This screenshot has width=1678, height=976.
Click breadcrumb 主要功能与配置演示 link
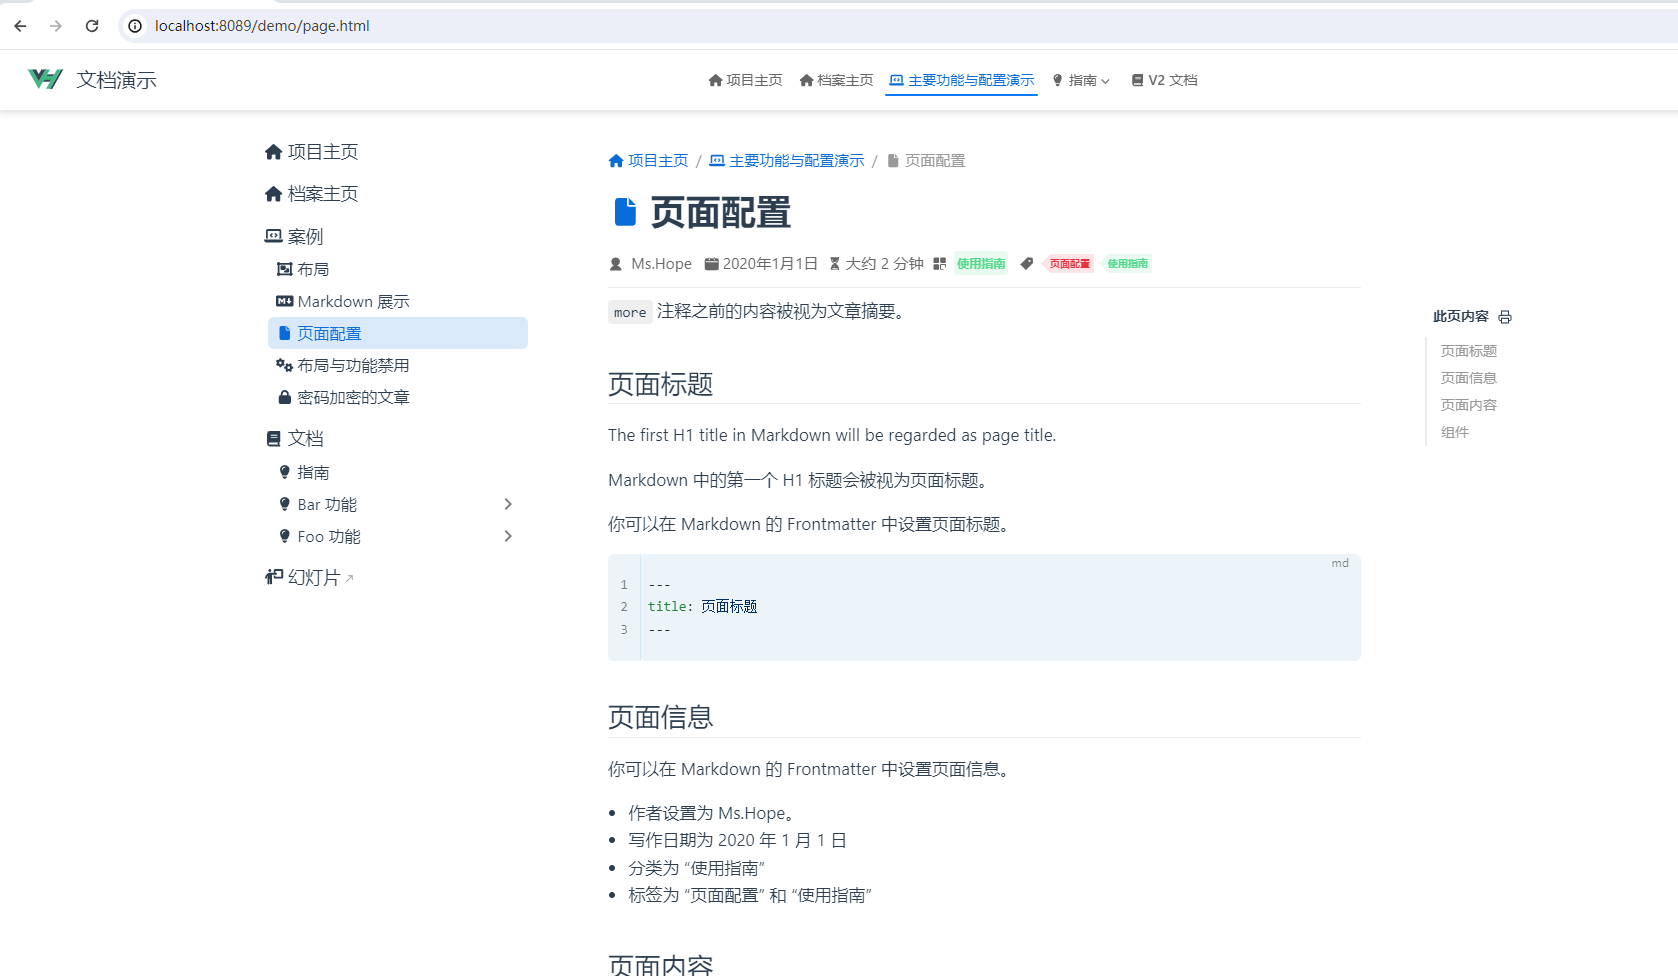click(787, 161)
